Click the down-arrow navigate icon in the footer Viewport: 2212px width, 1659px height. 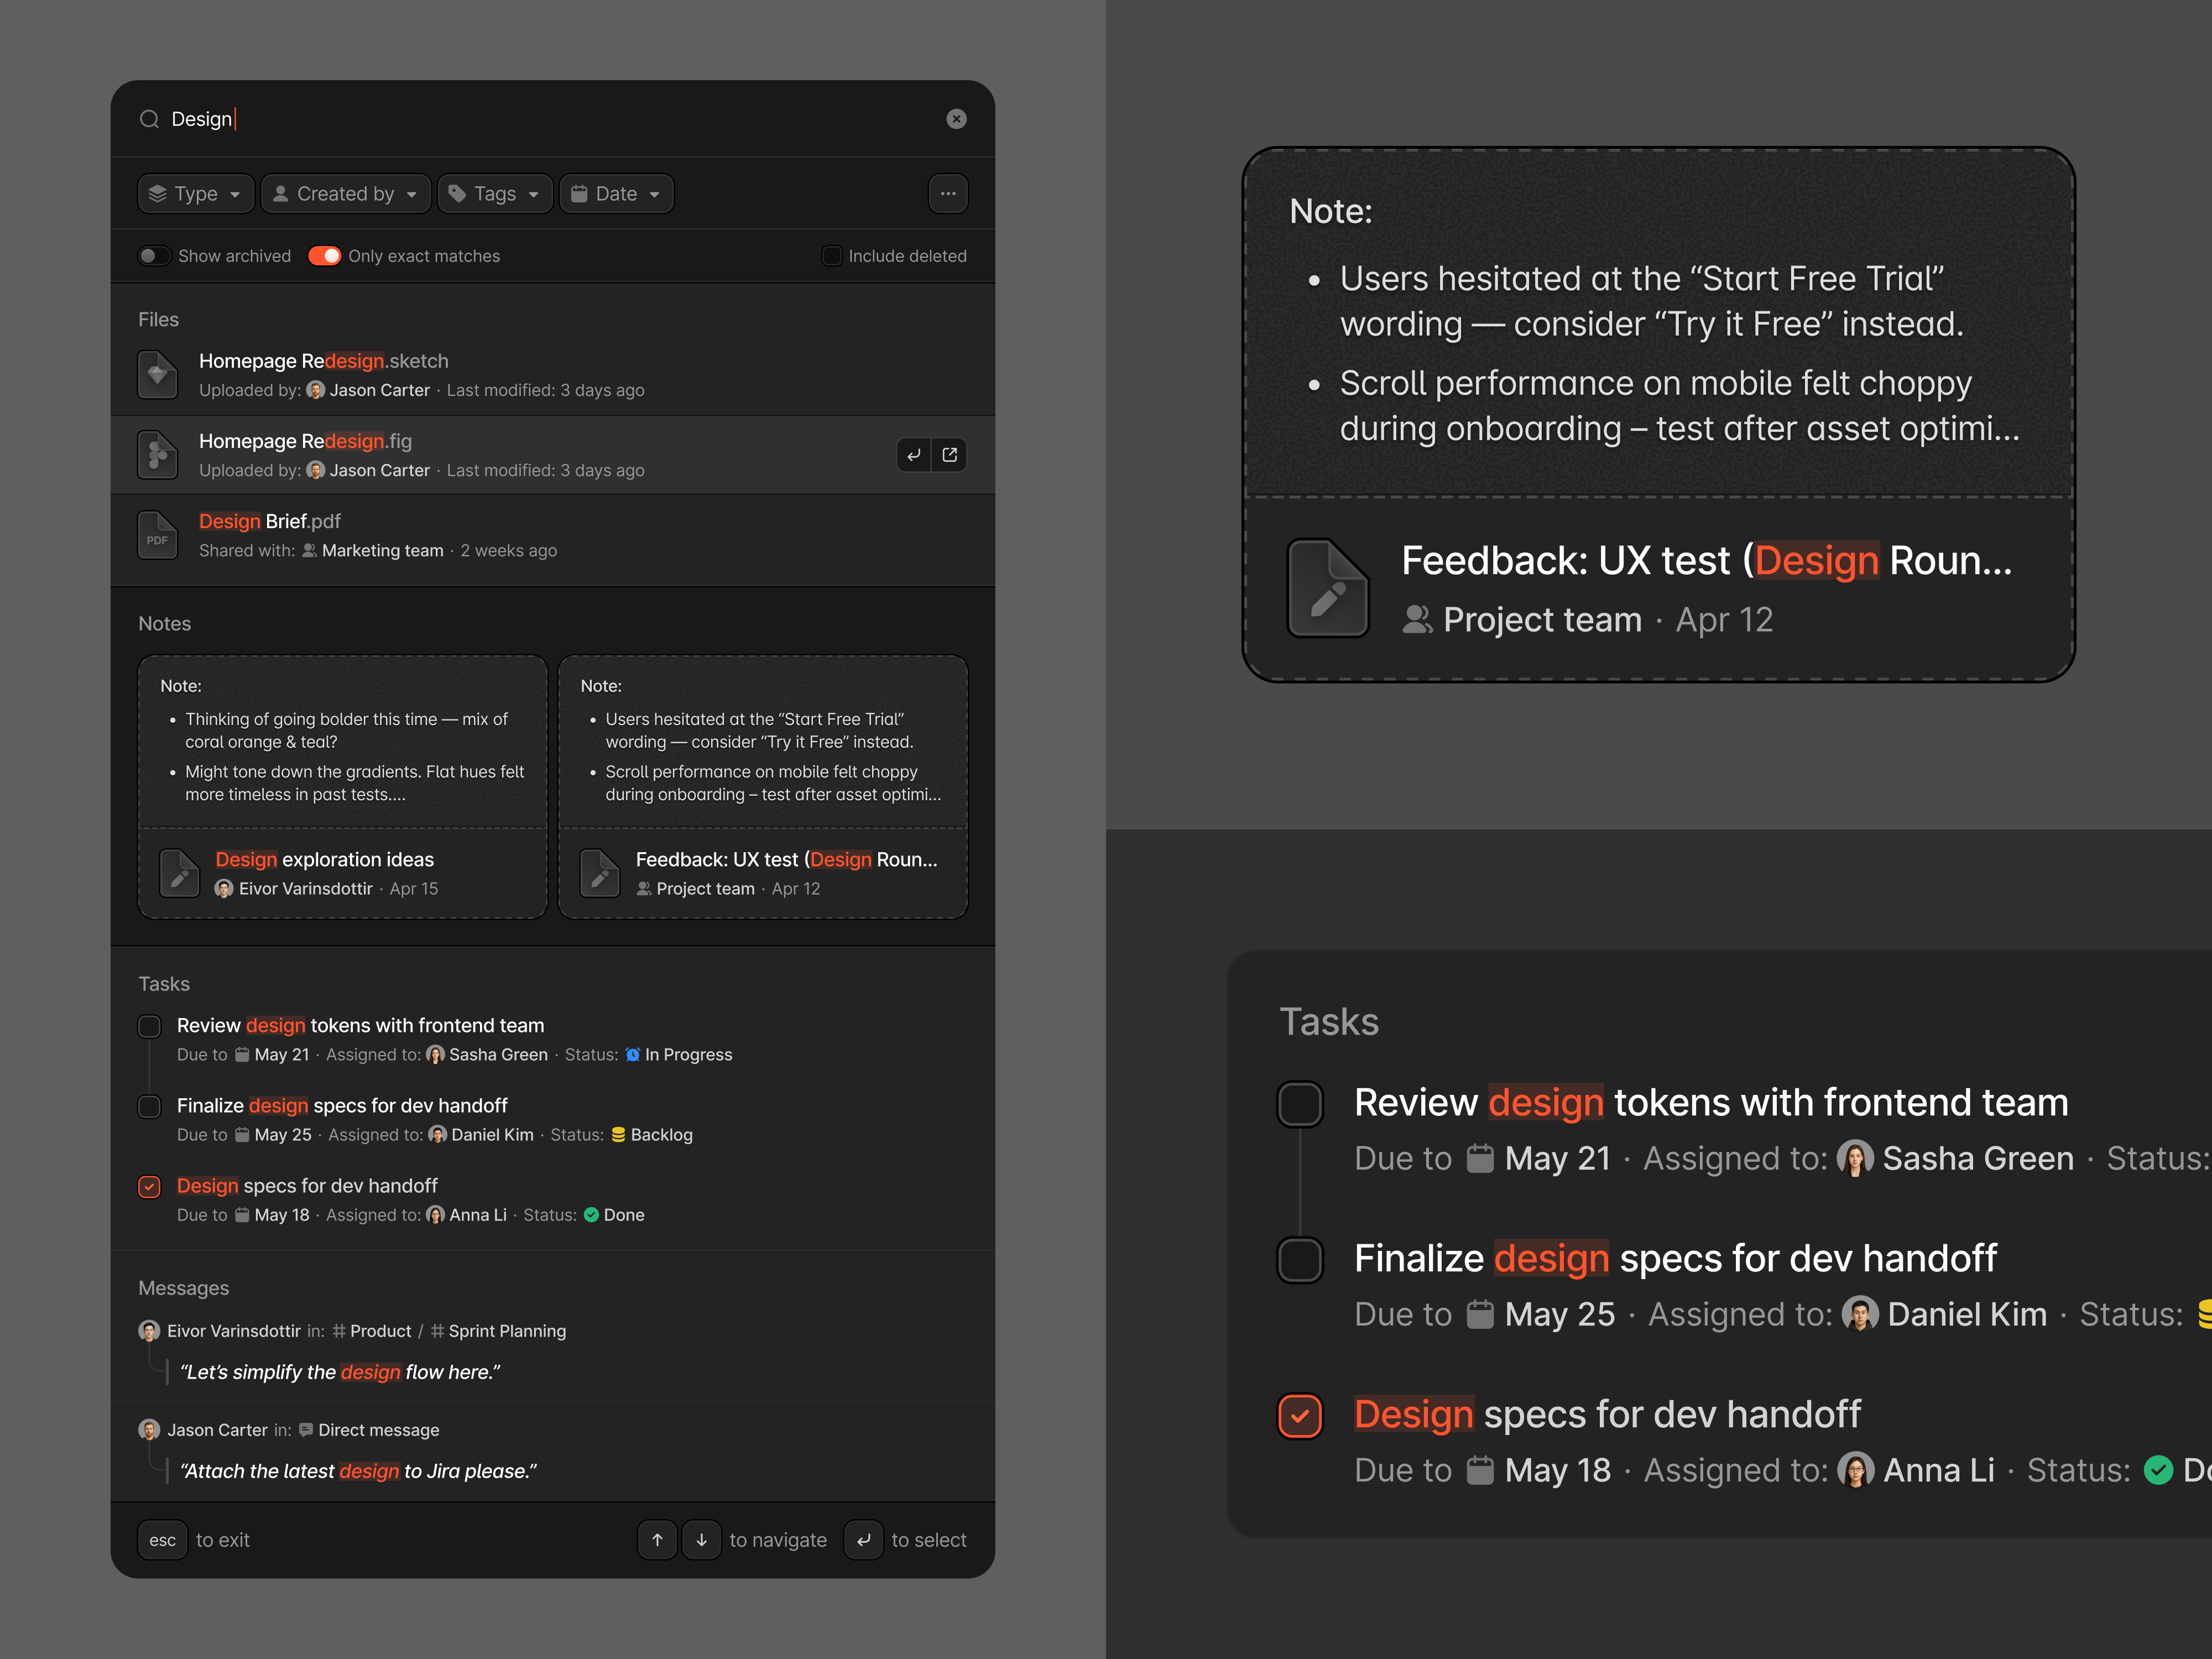tap(701, 1540)
